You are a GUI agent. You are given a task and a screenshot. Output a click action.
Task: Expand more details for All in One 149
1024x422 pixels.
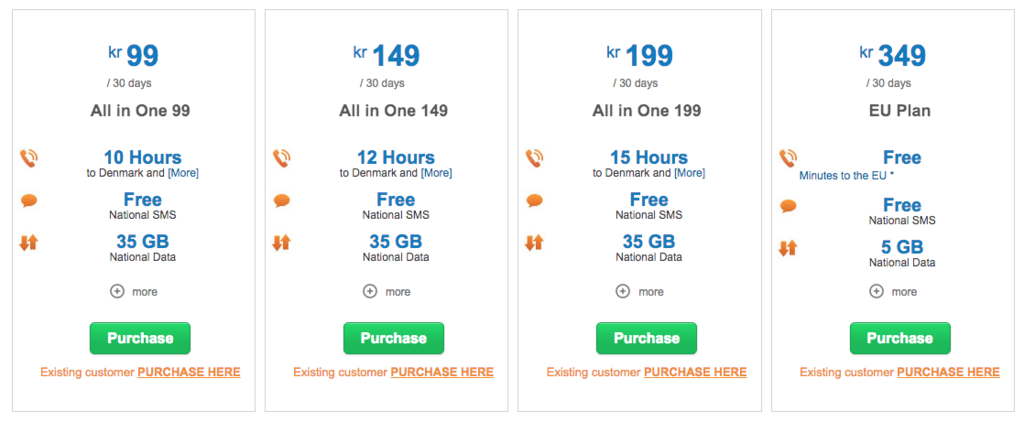point(387,291)
